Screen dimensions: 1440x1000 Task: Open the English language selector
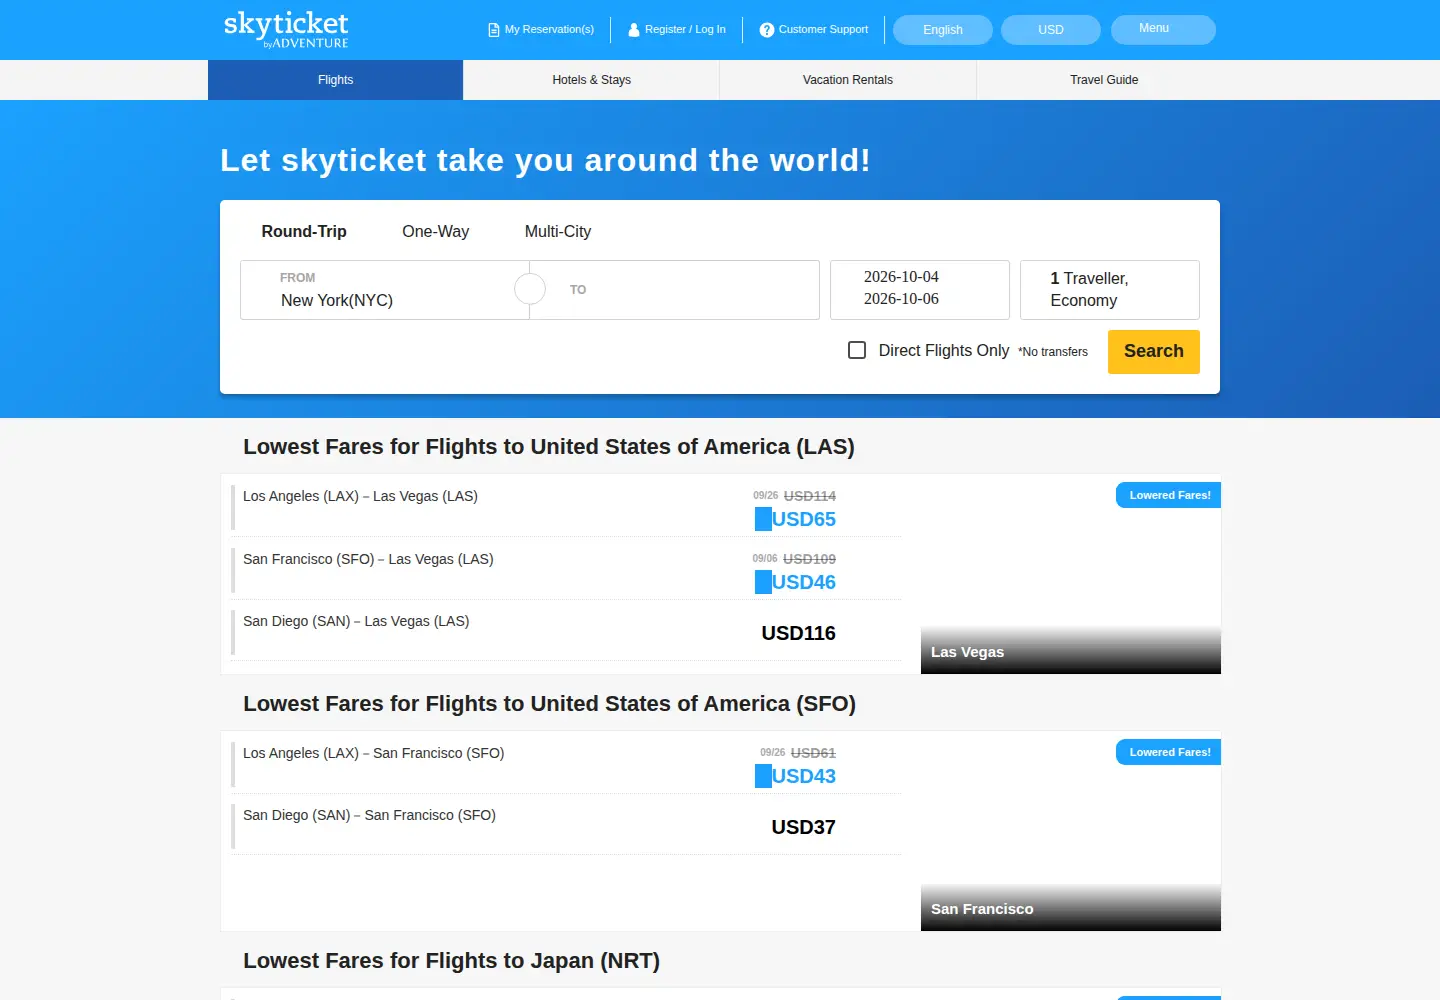coord(943,30)
